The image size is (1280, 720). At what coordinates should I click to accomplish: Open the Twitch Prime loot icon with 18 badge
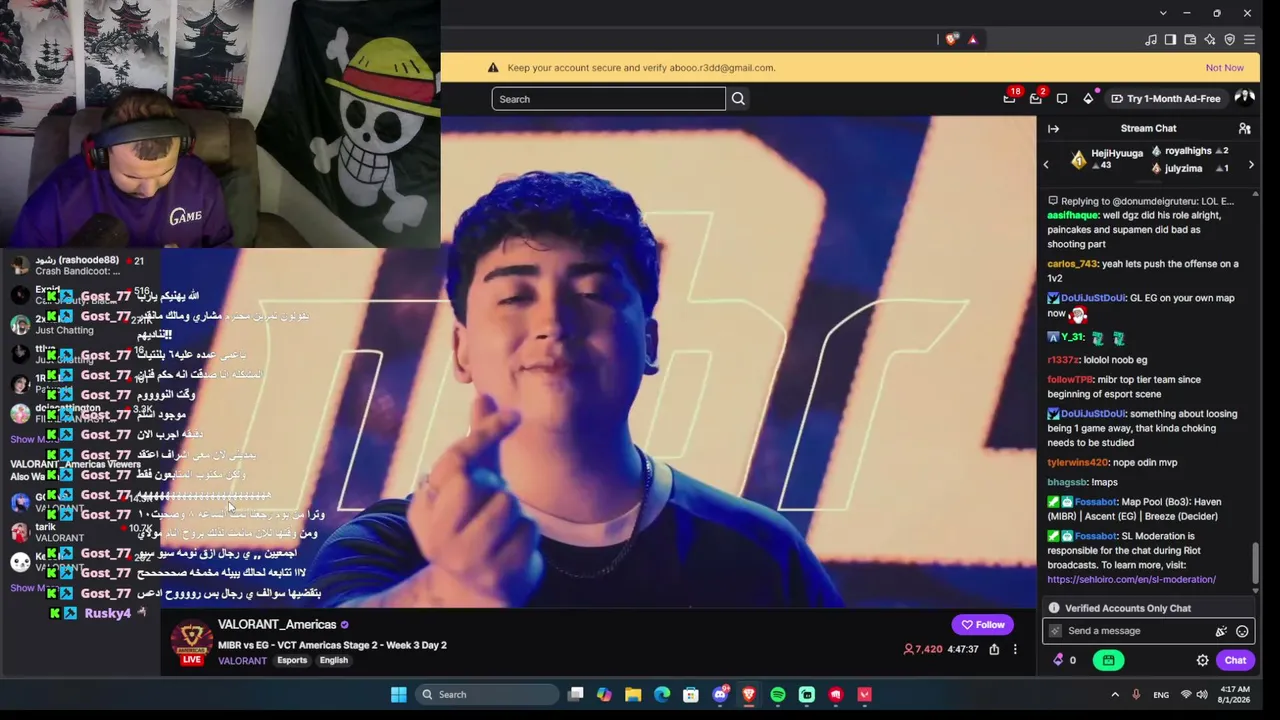(1010, 98)
